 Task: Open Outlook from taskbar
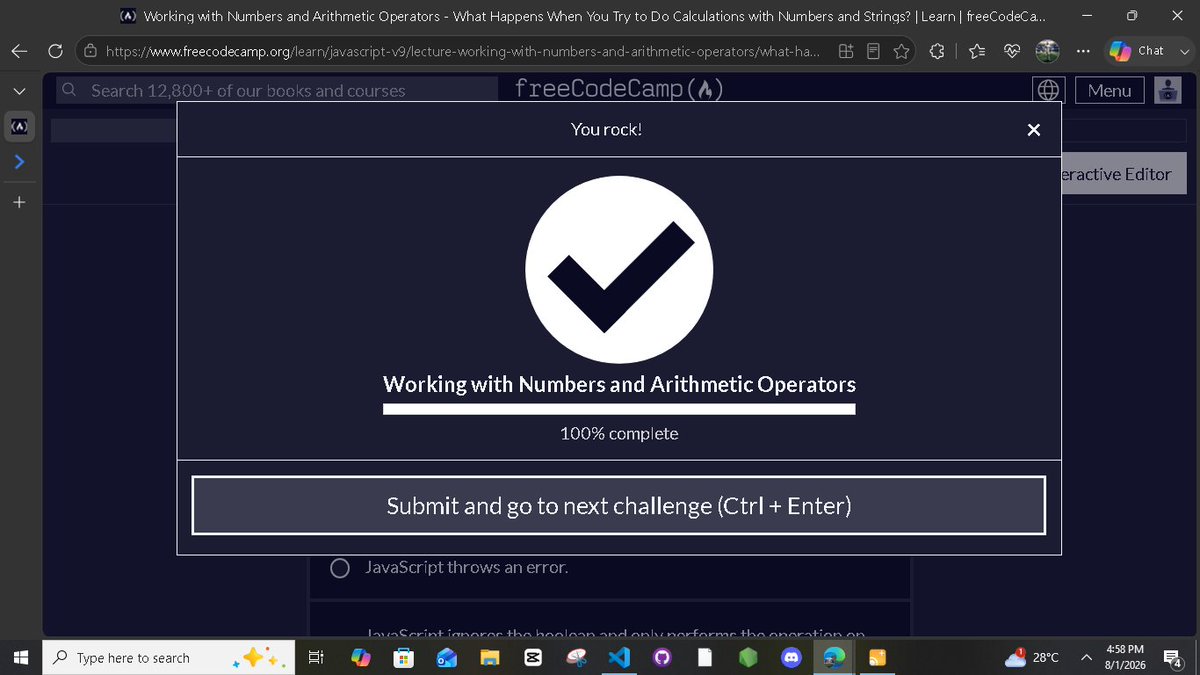(x=446, y=657)
